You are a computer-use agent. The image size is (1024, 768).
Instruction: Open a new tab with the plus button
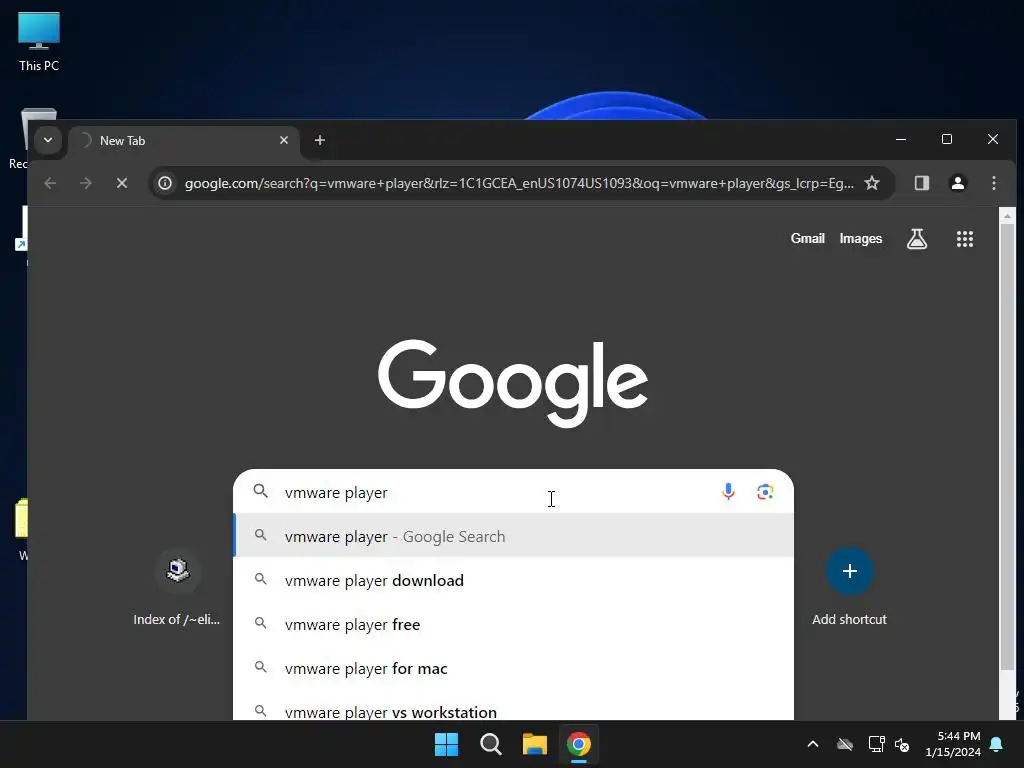point(319,140)
